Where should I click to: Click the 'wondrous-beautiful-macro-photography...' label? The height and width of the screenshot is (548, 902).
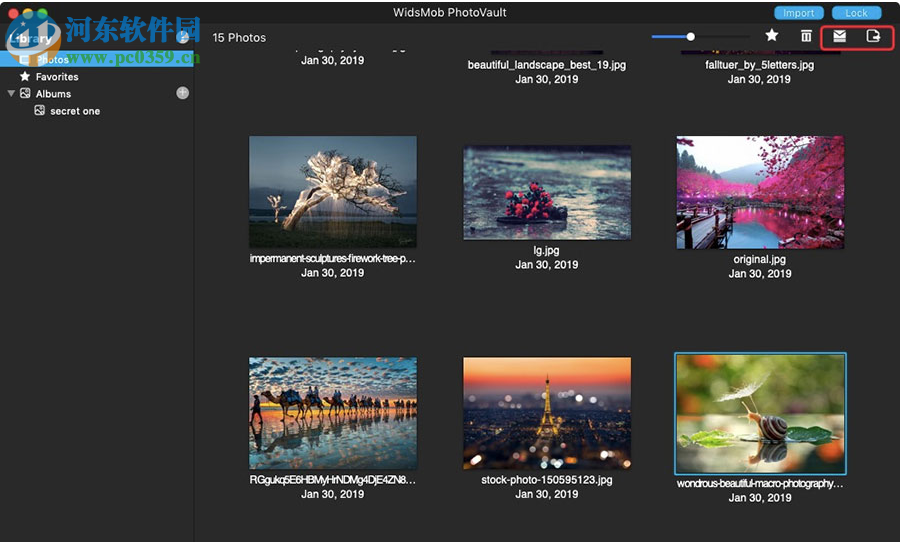760,484
